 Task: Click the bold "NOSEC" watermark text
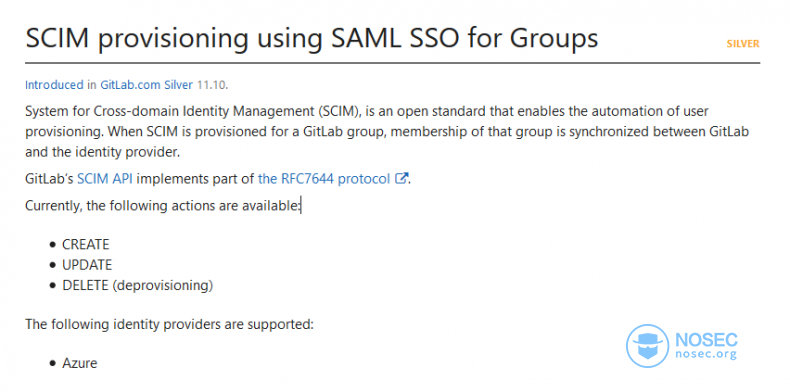pos(706,339)
